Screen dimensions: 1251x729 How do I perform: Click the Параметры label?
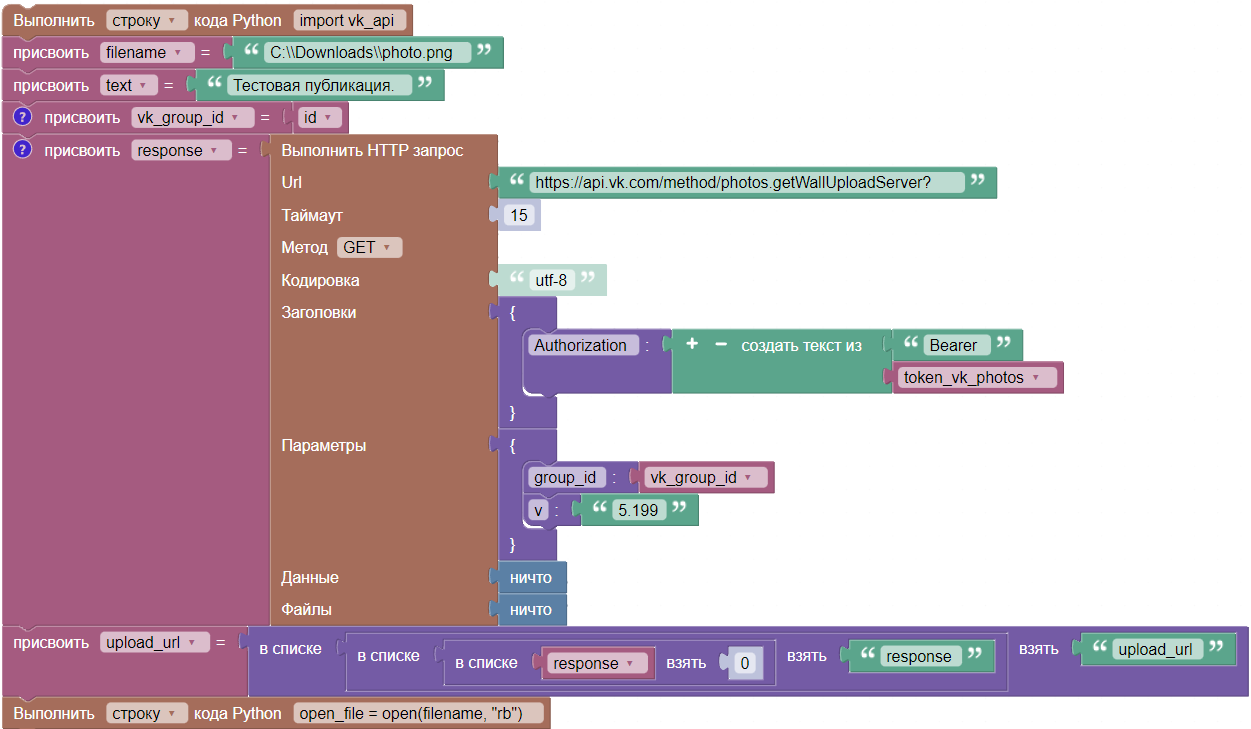point(324,446)
